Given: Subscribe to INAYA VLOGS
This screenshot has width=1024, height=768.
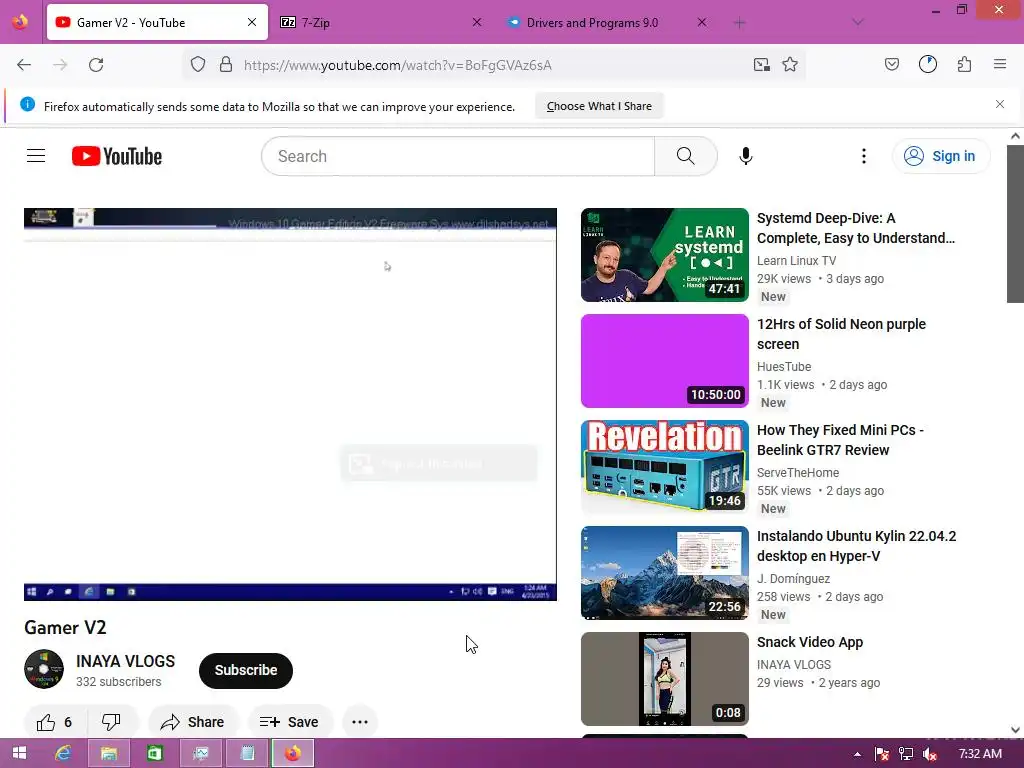Looking at the screenshot, I should 246,670.
